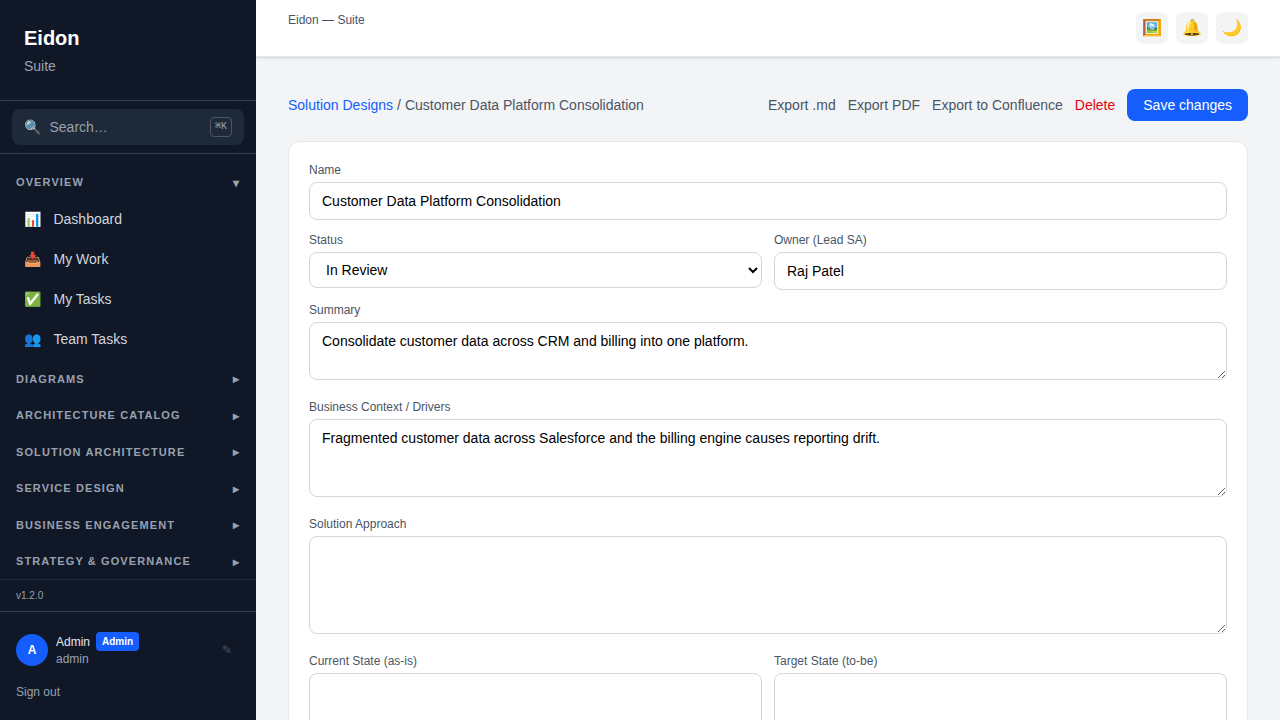Open the Status dropdown showing In Review
1280x720 pixels.
[x=535, y=270]
